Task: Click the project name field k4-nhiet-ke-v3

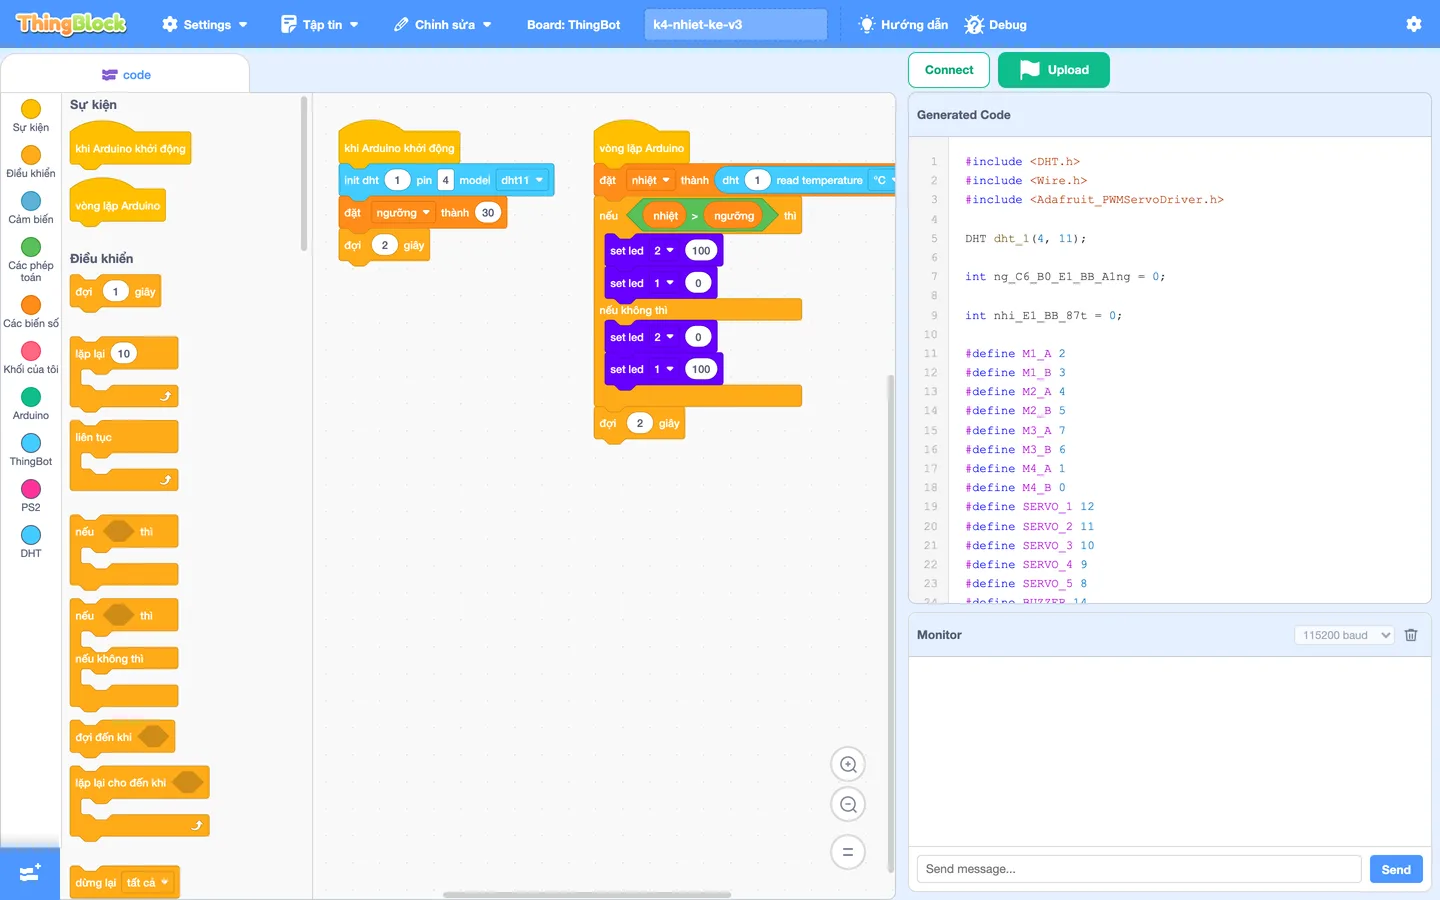Action: [736, 24]
